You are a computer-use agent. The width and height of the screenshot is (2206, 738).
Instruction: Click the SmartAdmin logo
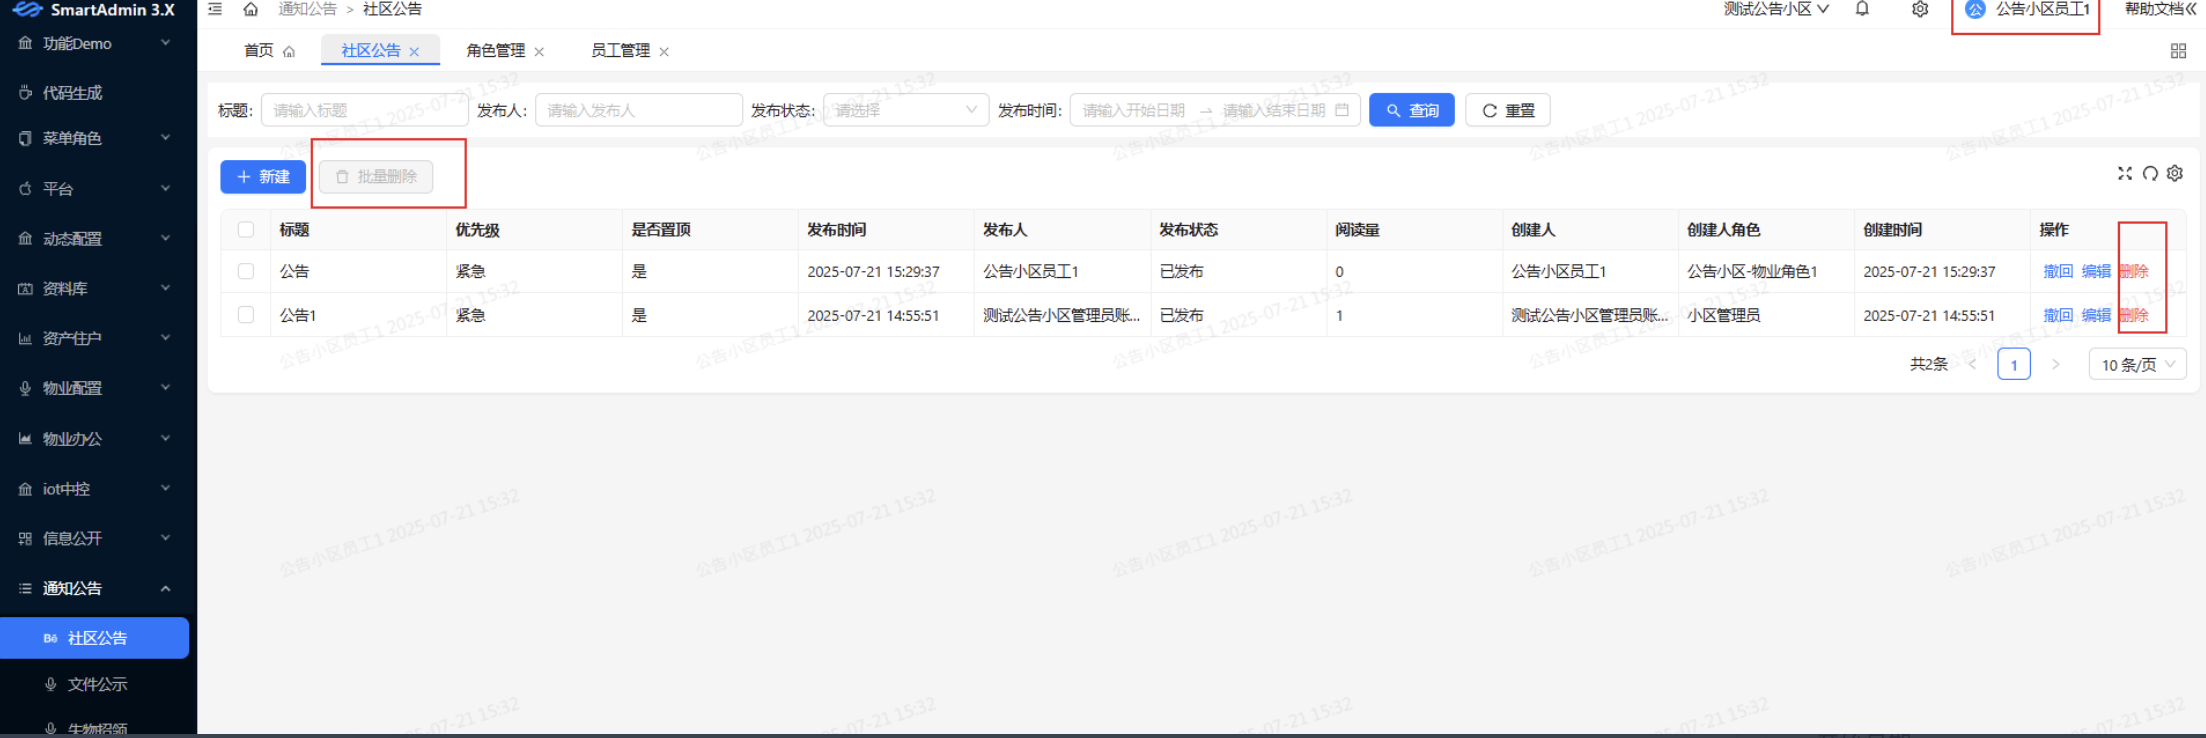click(28, 9)
